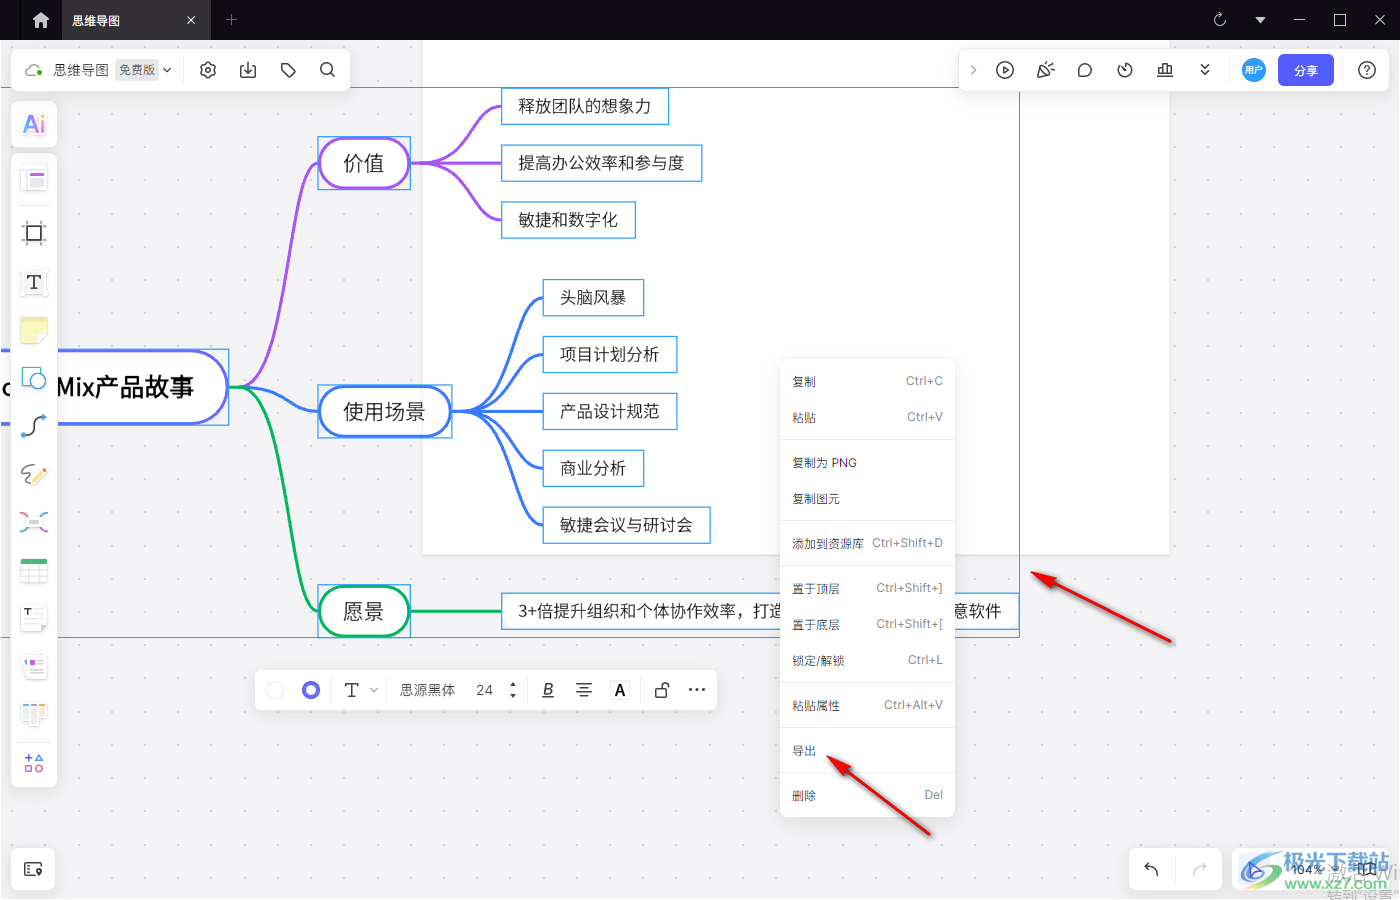Add a new tab with plus
Viewport: 1400px width, 900px height.
pyautogui.click(x=231, y=20)
